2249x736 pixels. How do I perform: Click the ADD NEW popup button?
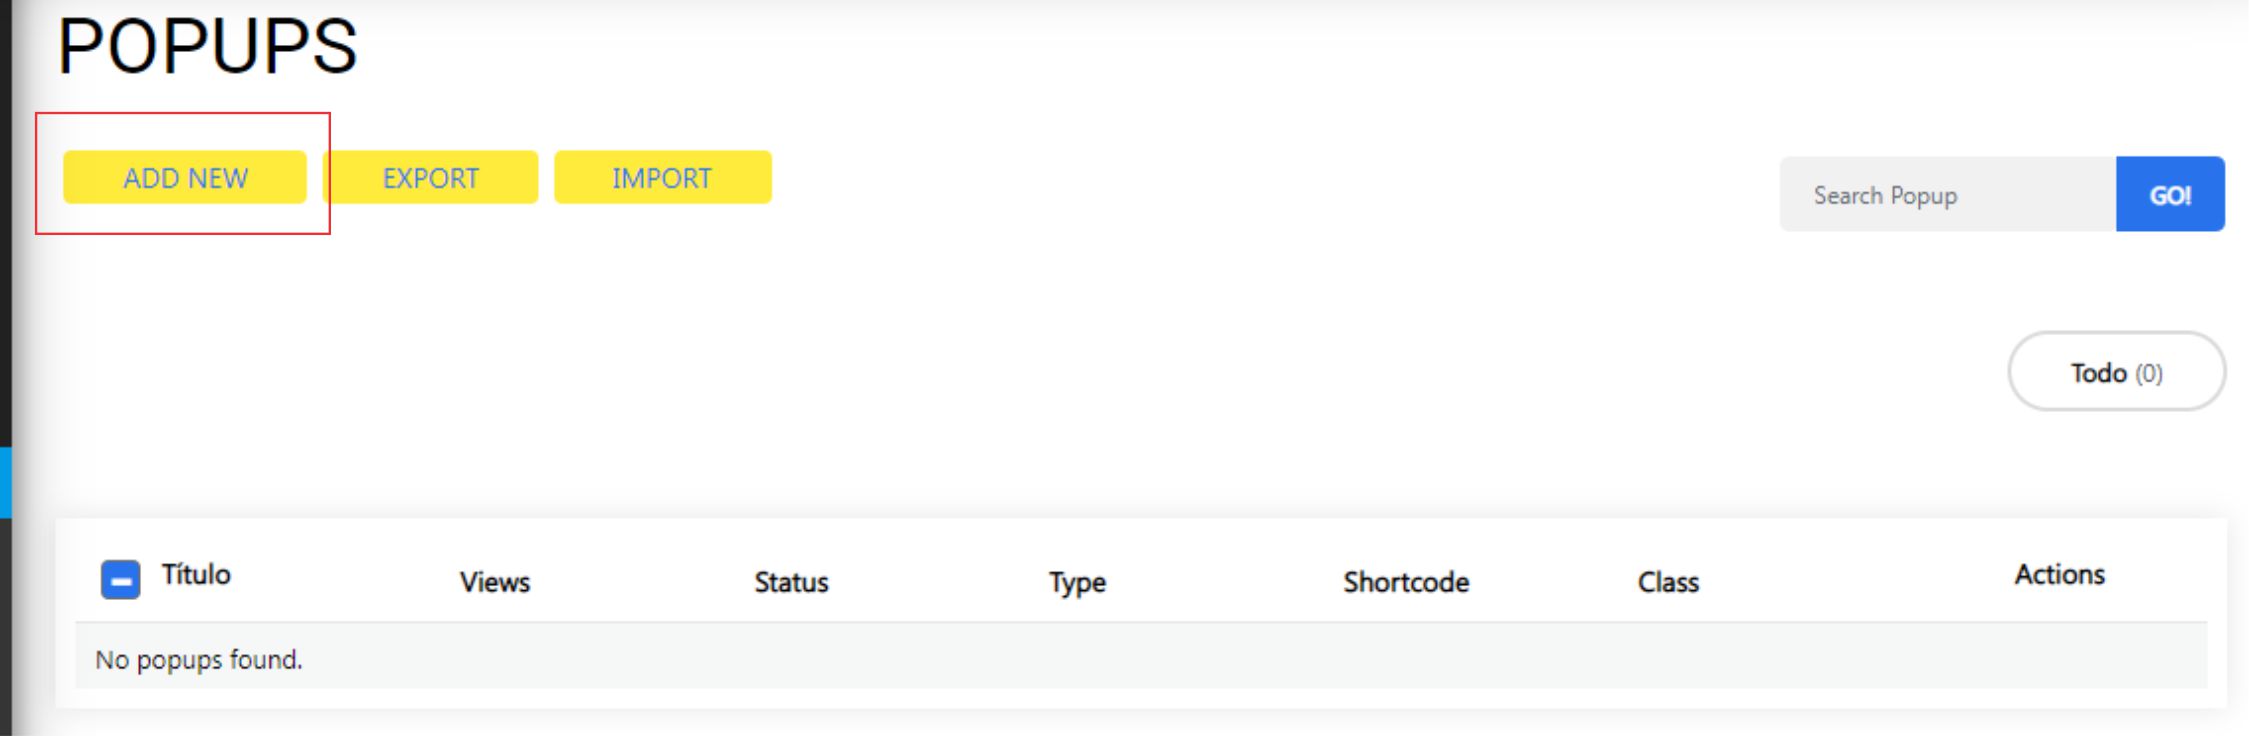(185, 178)
